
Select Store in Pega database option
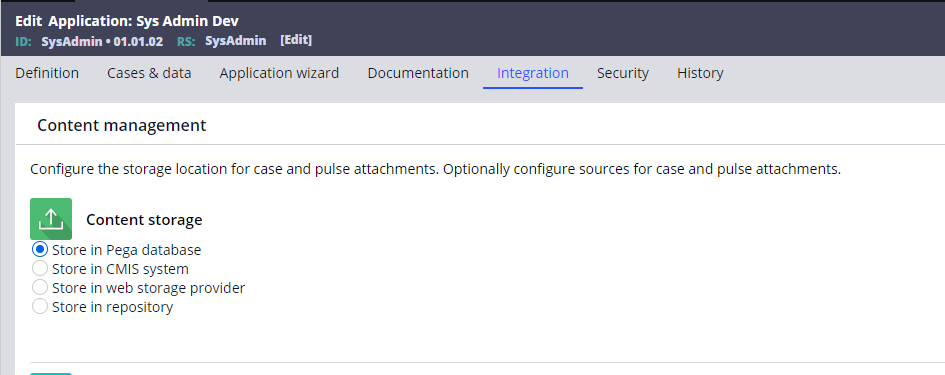(x=40, y=249)
